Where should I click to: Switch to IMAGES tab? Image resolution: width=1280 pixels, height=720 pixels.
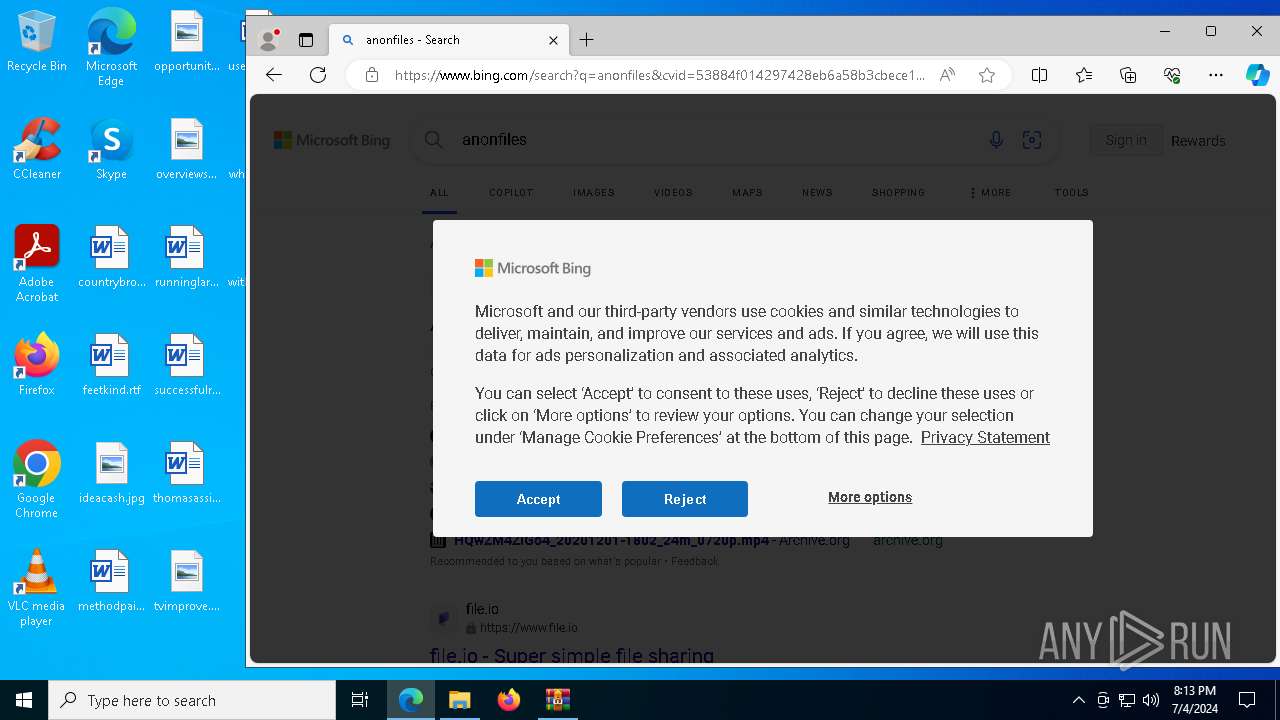tap(594, 192)
